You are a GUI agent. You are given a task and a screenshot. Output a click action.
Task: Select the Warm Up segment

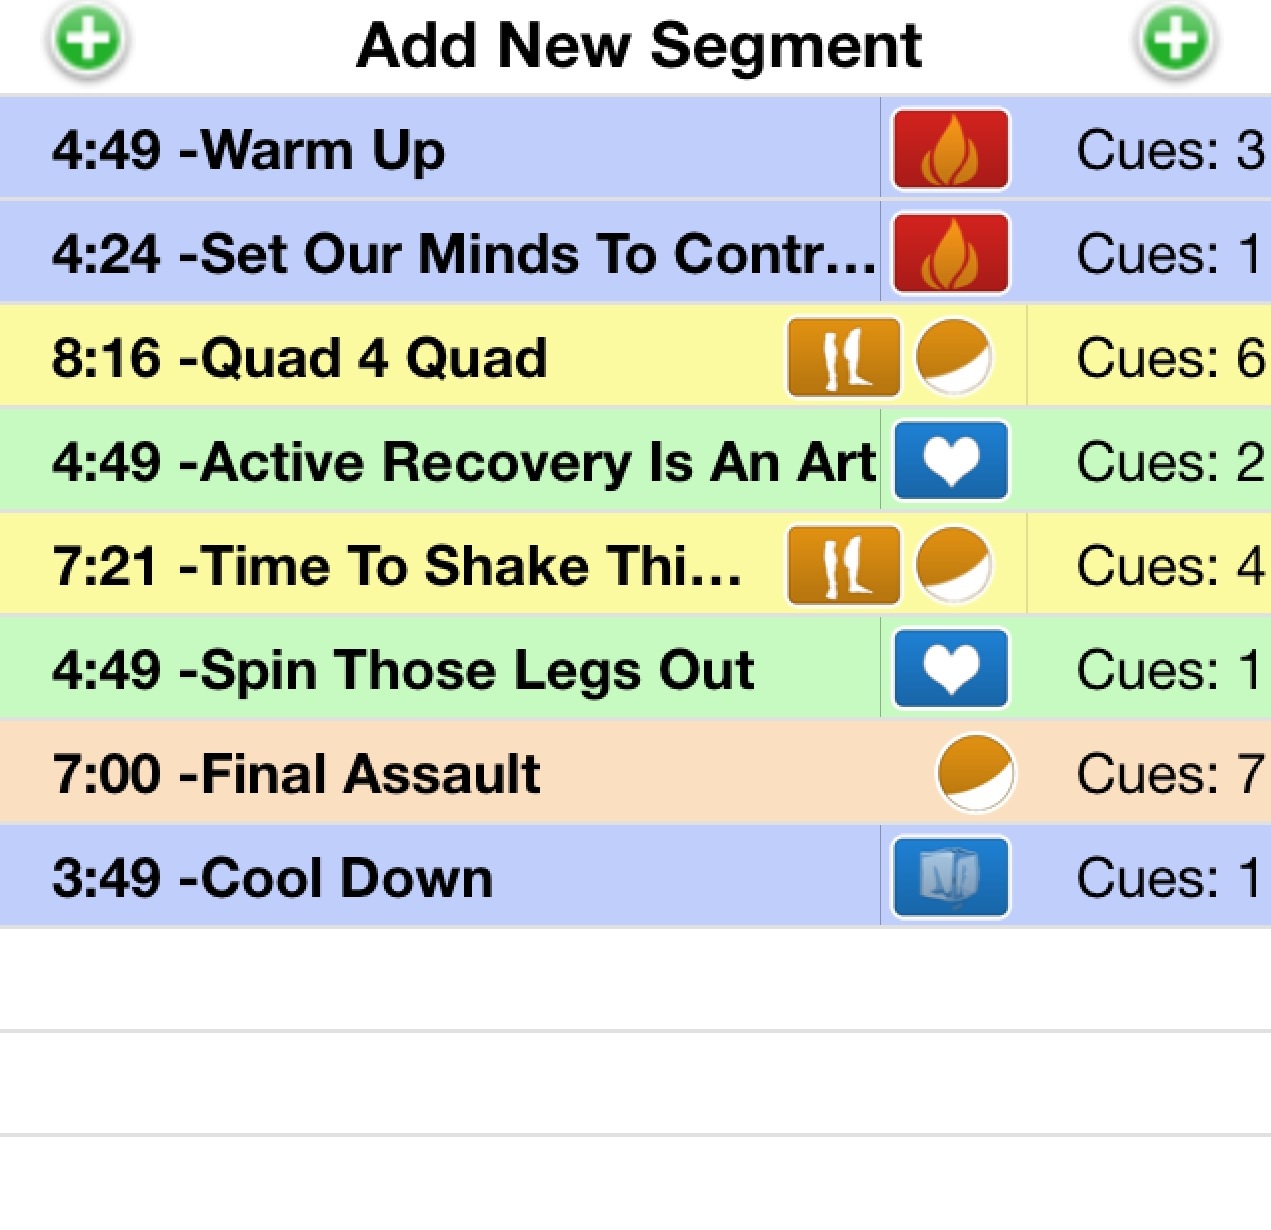click(x=636, y=150)
